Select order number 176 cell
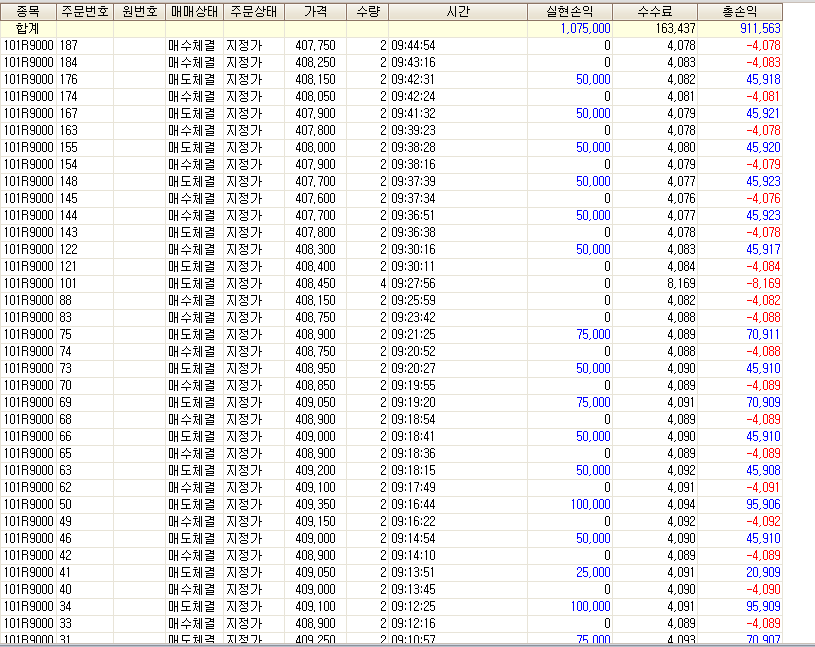 pyautogui.click(x=69, y=80)
